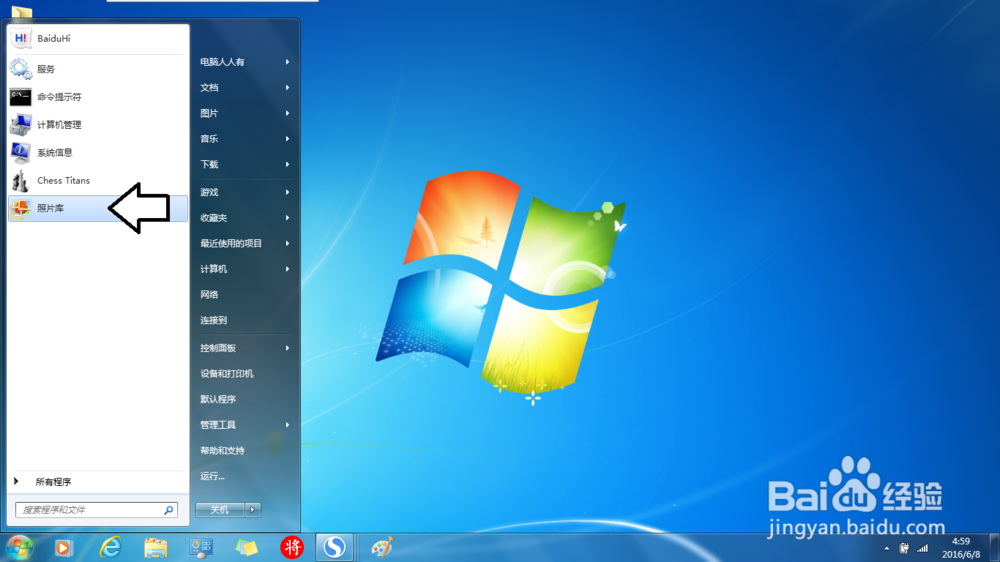Expand 音乐 submenu arrow

288,138
